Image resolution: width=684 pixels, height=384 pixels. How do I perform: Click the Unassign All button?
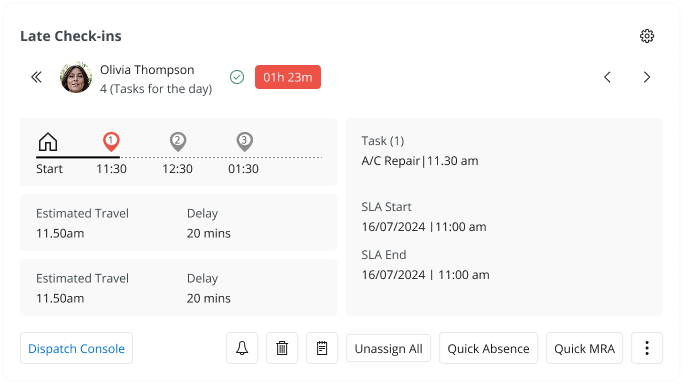point(389,348)
